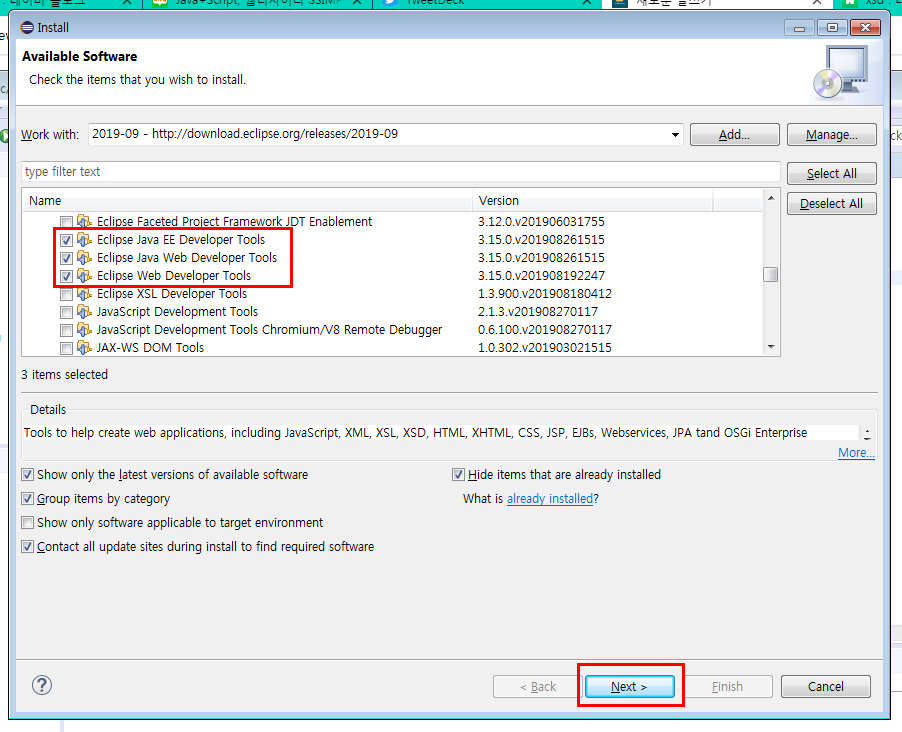The height and width of the screenshot is (732, 902).
Task: Open the More... details link
Action: pyautogui.click(x=856, y=453)
